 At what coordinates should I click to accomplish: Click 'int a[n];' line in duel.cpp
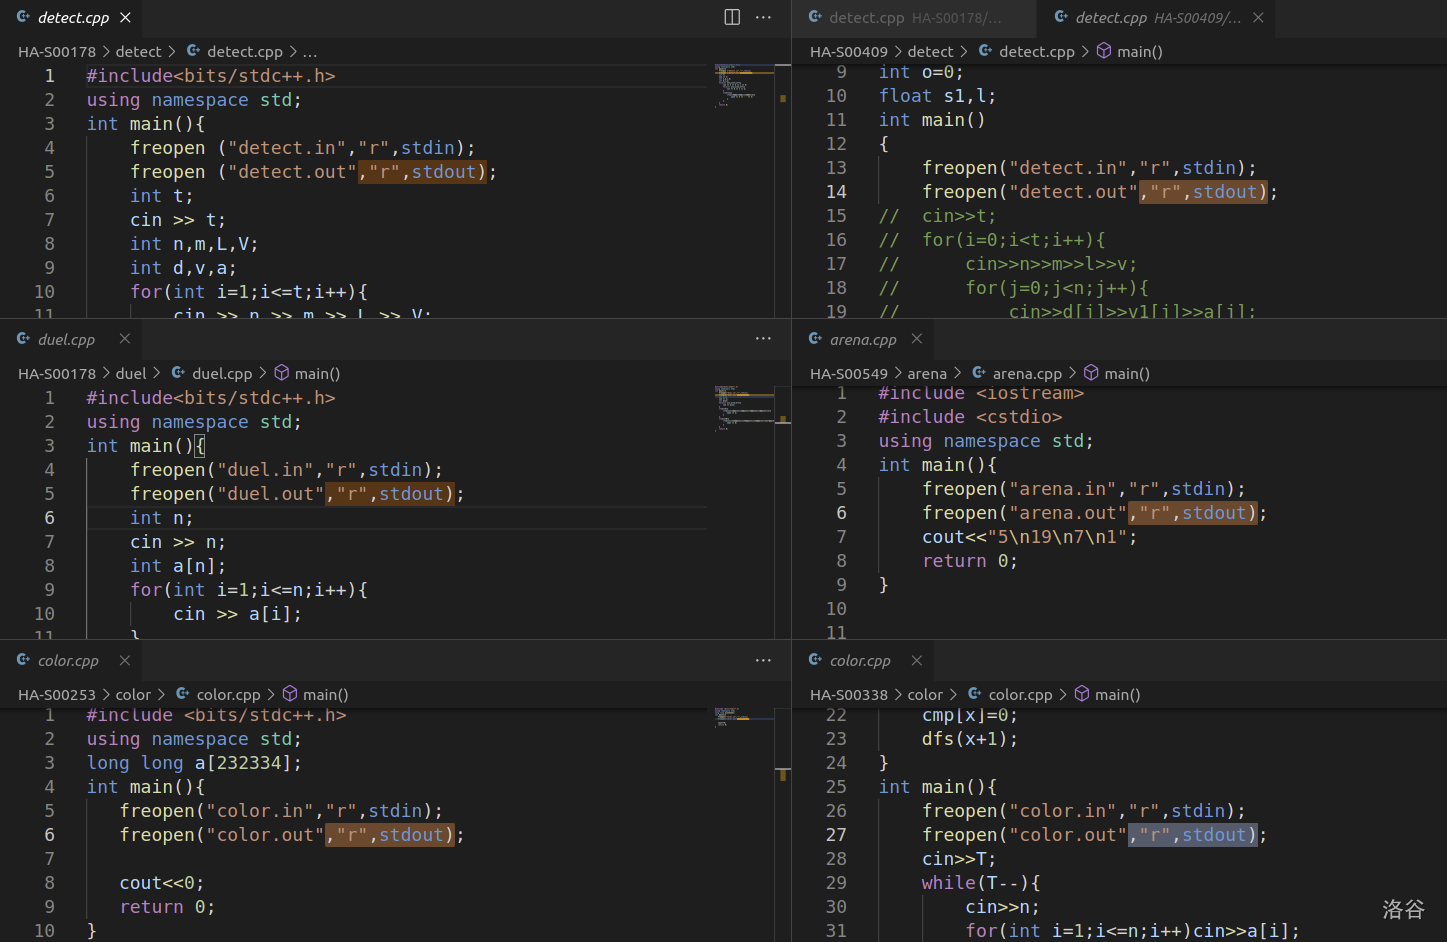coord(177,566)
